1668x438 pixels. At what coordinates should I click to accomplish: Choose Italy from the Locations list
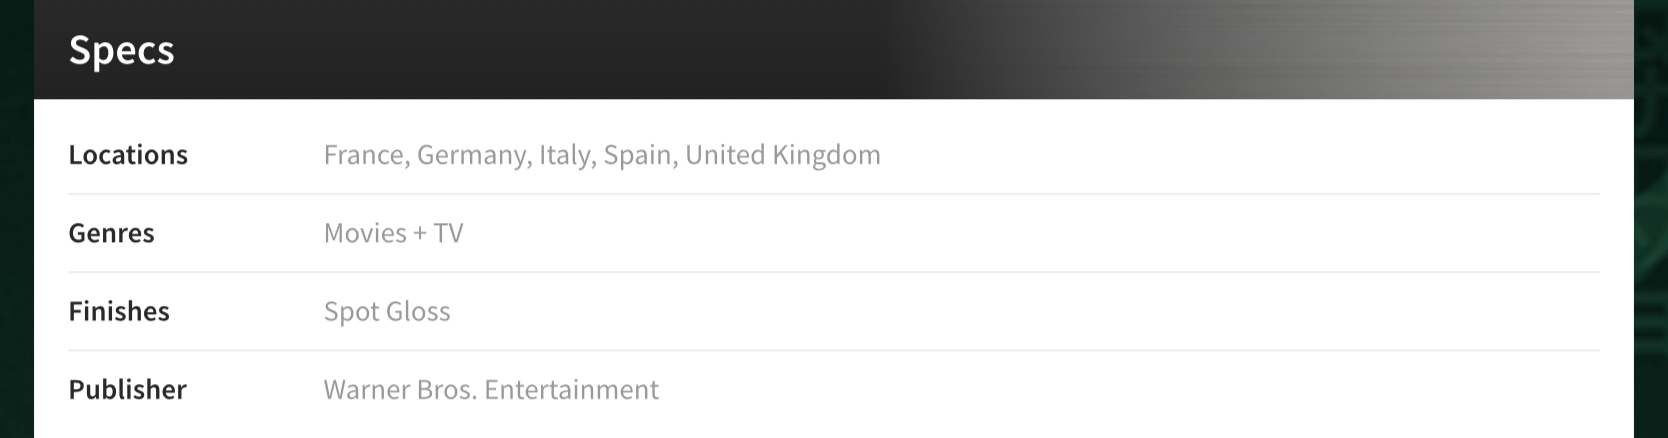pyautogui.click(x=563, y=155)
